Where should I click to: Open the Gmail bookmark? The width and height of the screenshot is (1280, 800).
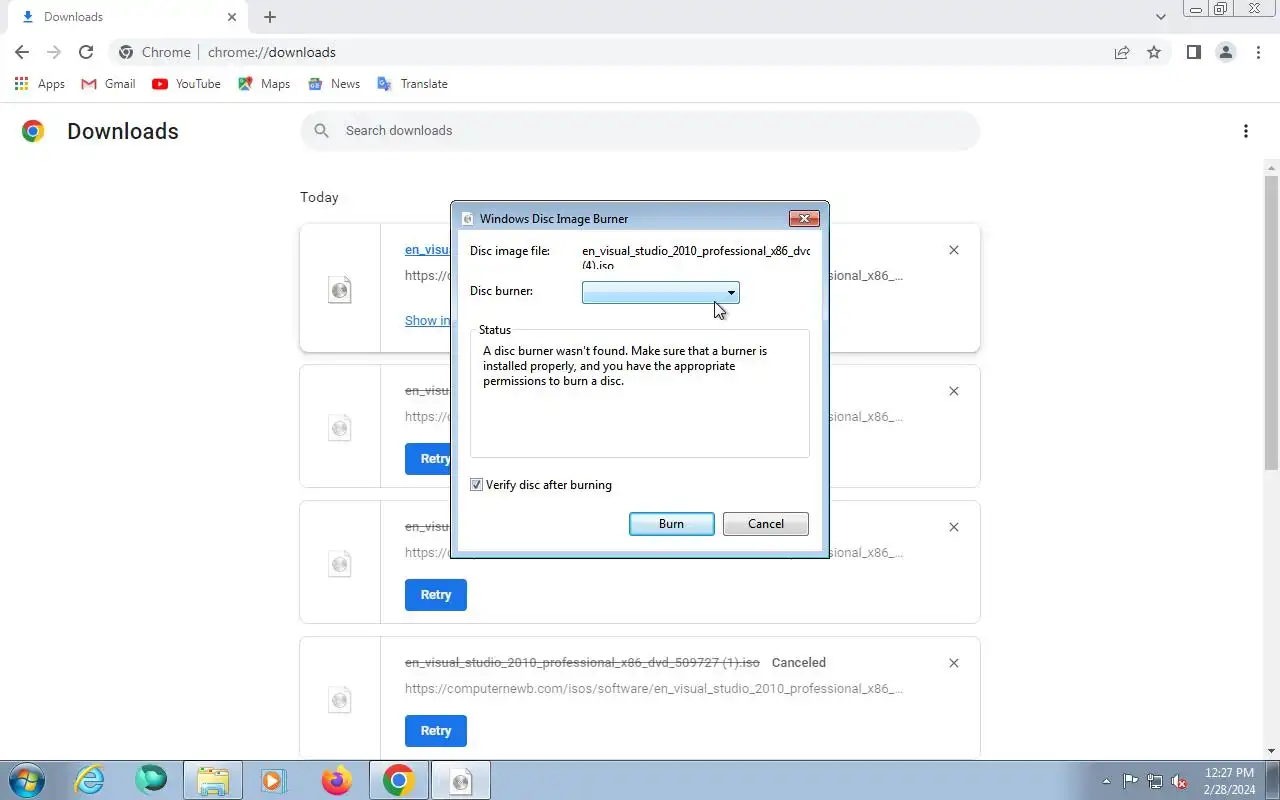point(108,84)
